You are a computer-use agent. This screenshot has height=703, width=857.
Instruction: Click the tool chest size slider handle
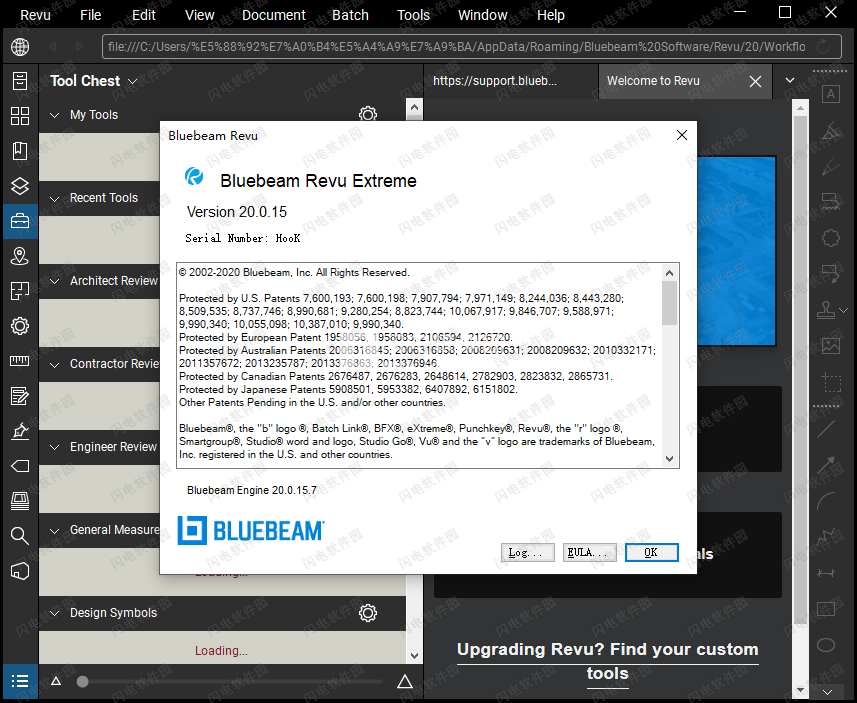click(x=83, y=681)
